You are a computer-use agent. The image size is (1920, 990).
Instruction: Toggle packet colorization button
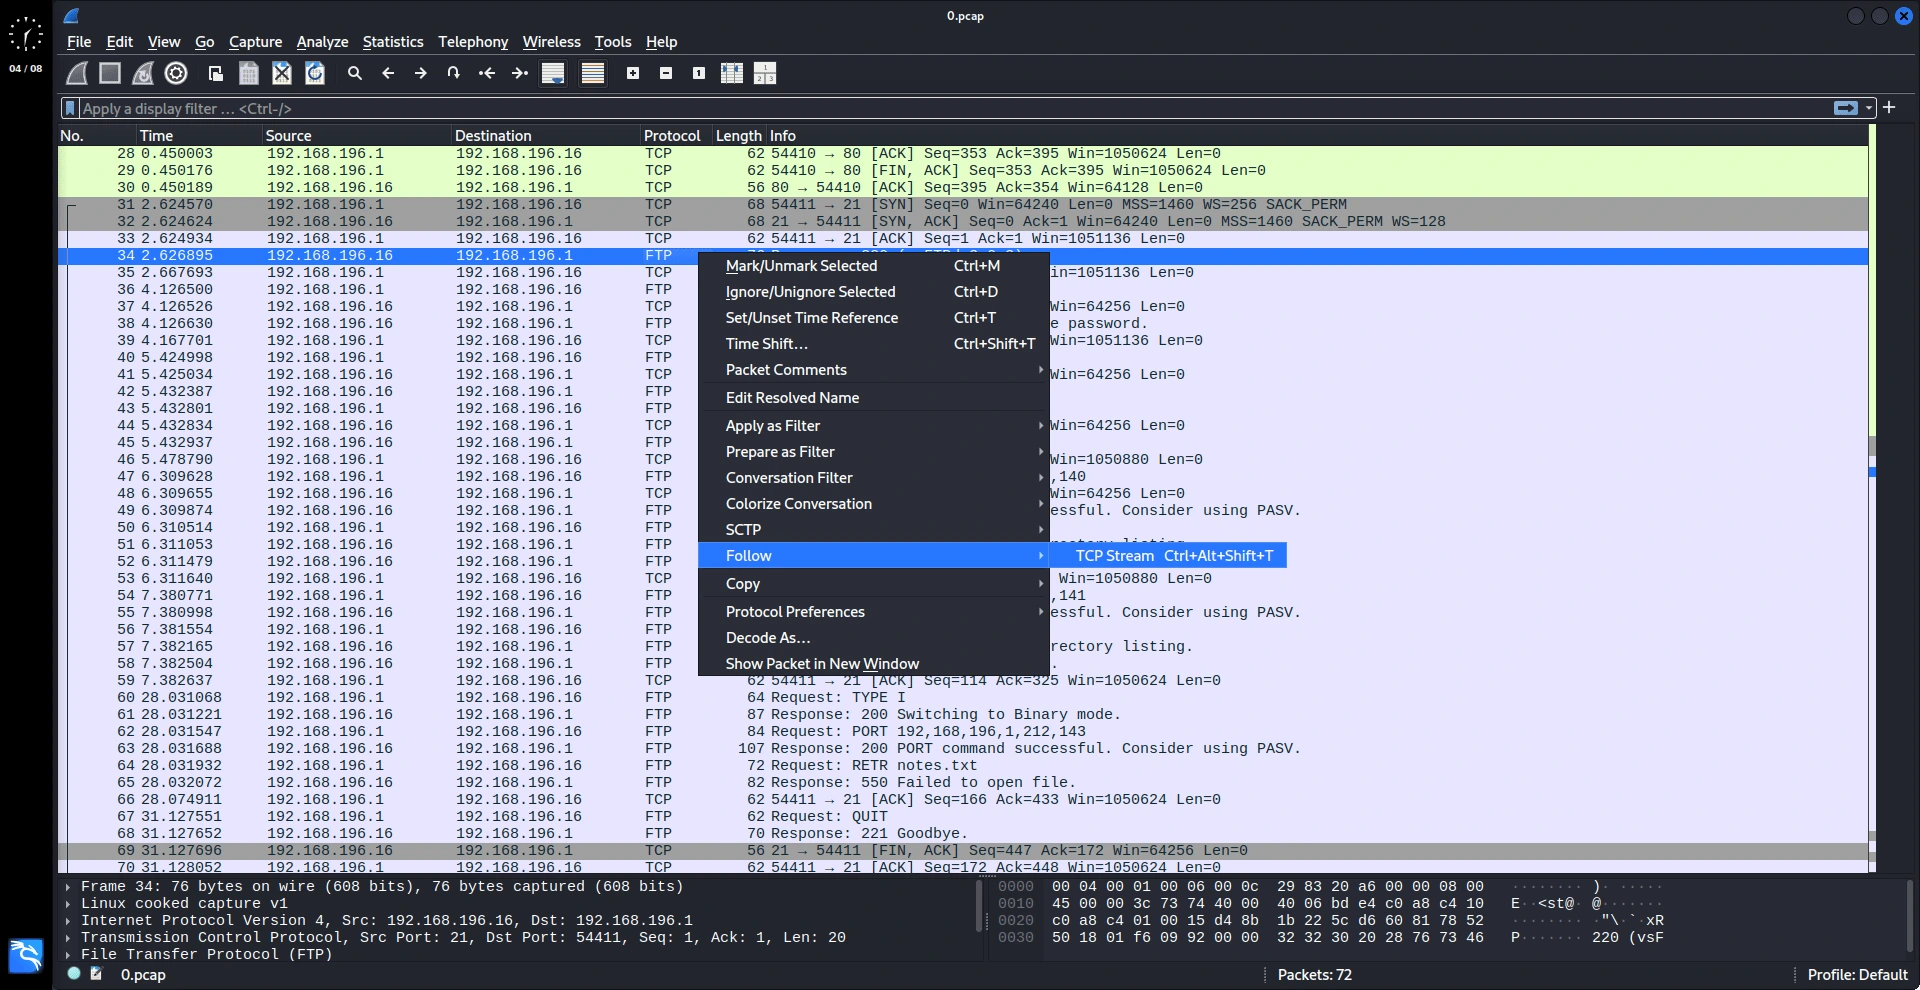(x=593, y=73)
